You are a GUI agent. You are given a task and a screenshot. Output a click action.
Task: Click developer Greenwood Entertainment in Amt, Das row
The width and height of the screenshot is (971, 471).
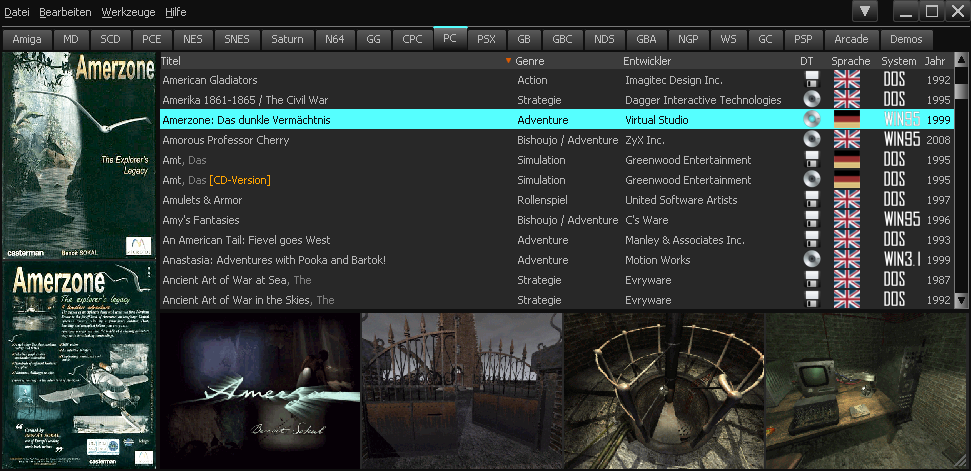pyautogui.click(x=688, y=160)
